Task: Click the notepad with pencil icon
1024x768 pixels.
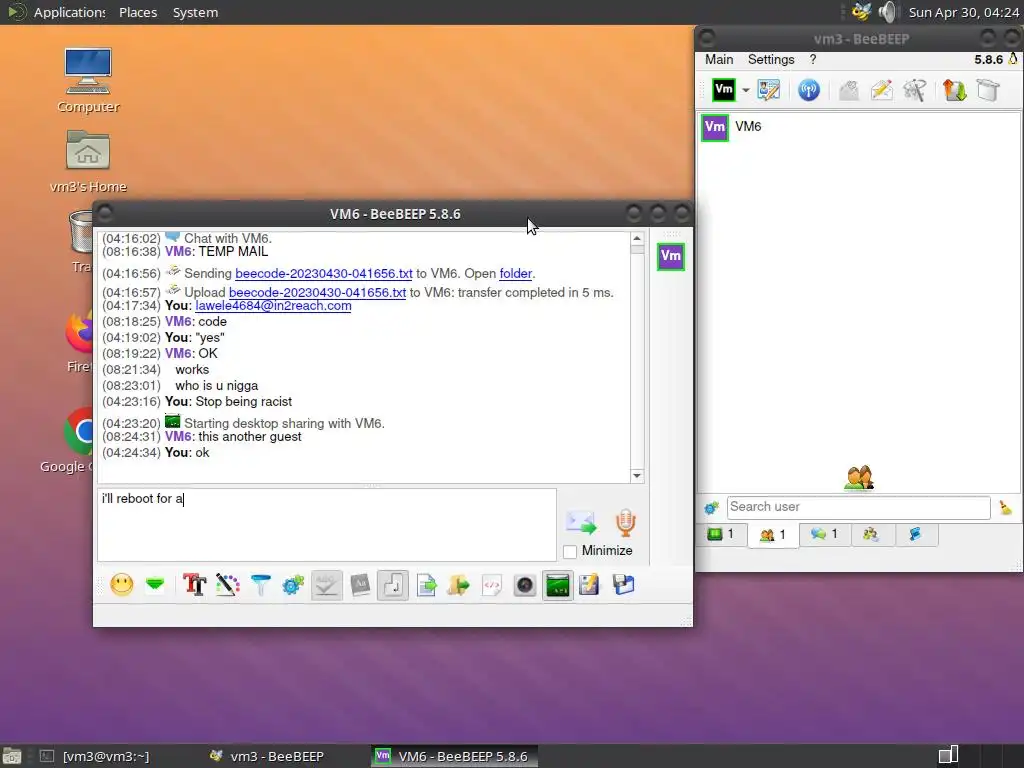Action: pyautogui.click(x=589, y=584)
